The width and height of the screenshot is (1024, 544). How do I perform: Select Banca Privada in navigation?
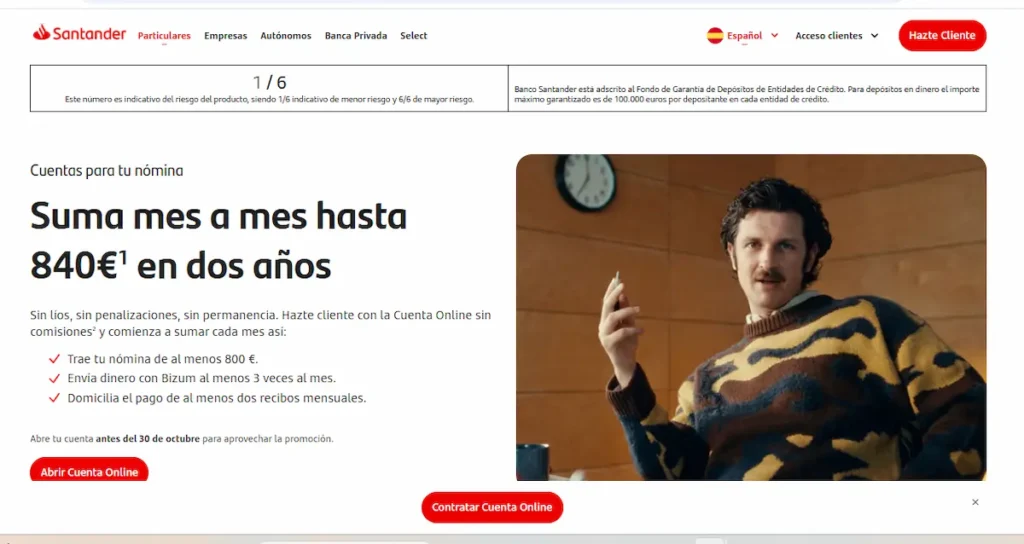pyautogui.click(x=356, y=36)
